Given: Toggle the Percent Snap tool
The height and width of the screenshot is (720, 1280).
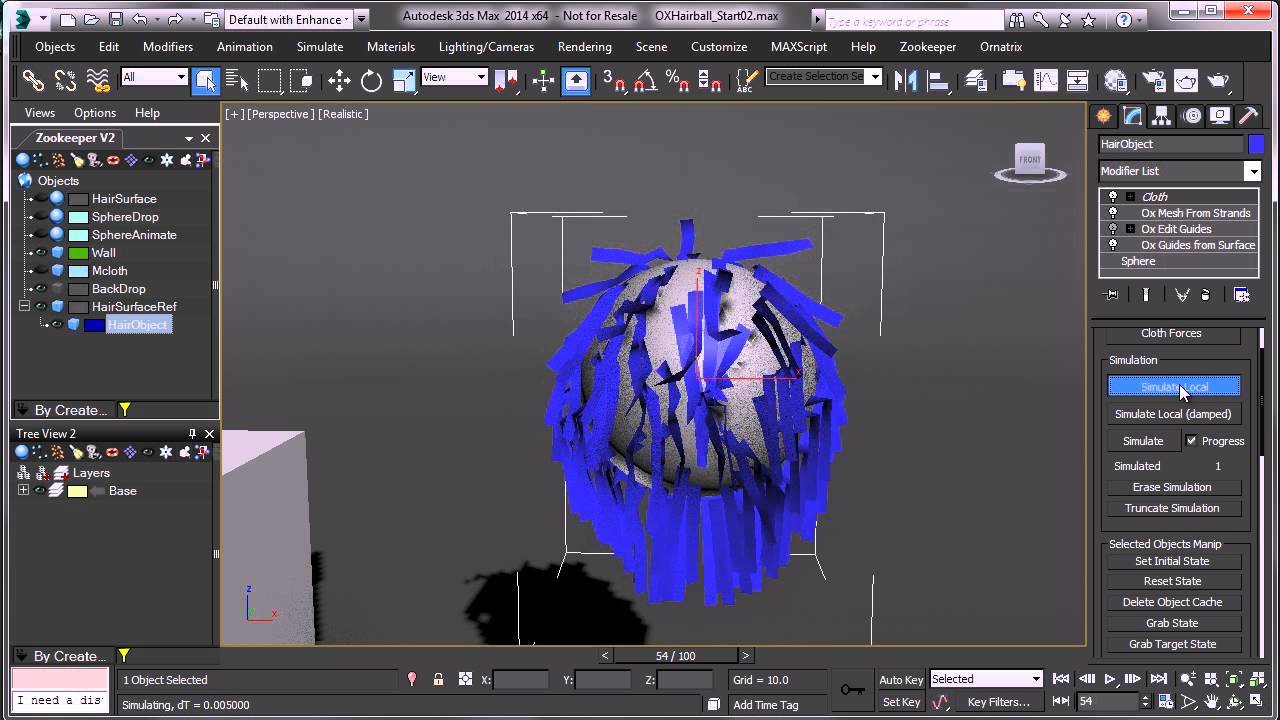Looking at the screenshot, I should 677,80.
